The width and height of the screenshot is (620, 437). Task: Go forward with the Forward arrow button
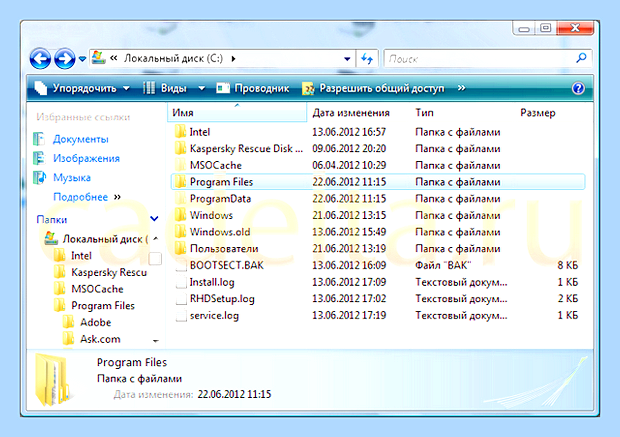point(64,59)
